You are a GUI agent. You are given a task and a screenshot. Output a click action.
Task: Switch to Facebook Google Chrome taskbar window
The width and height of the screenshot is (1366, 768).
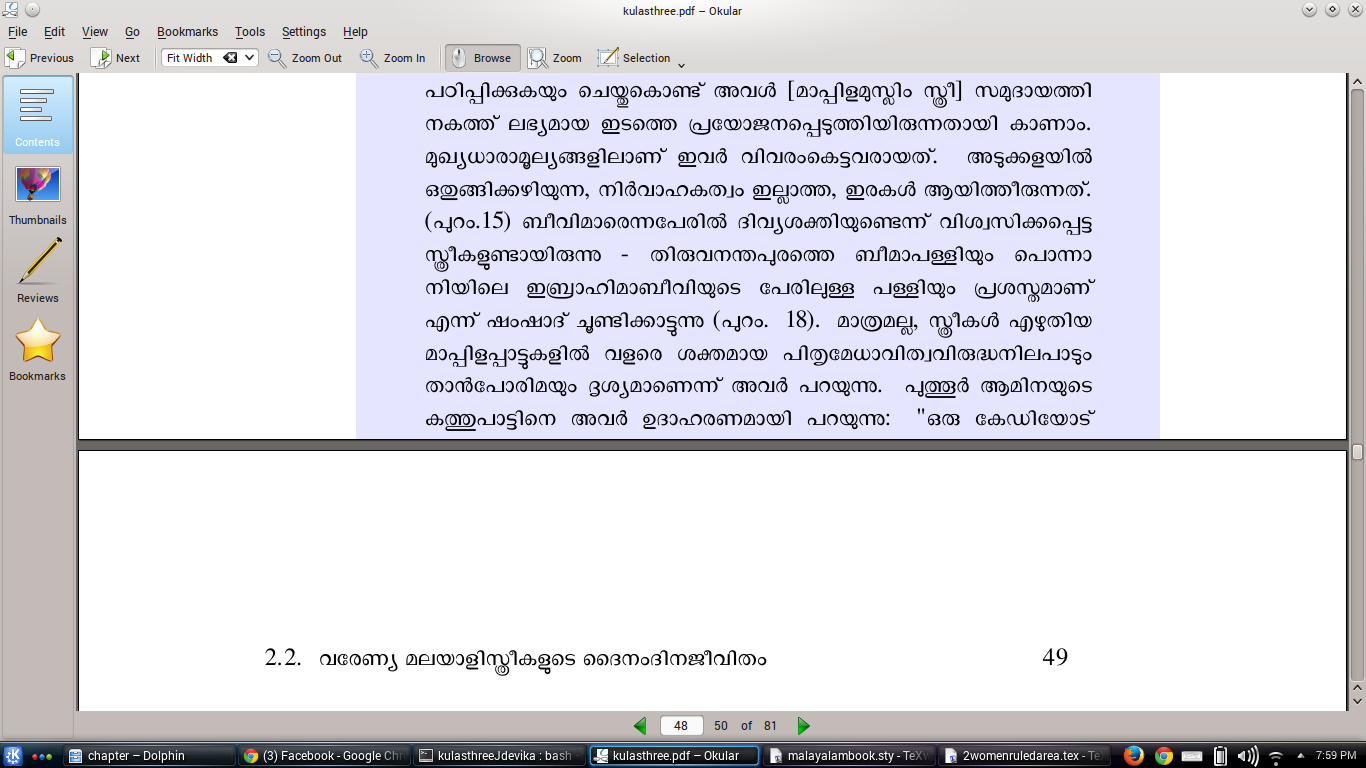tap(324, 756)
